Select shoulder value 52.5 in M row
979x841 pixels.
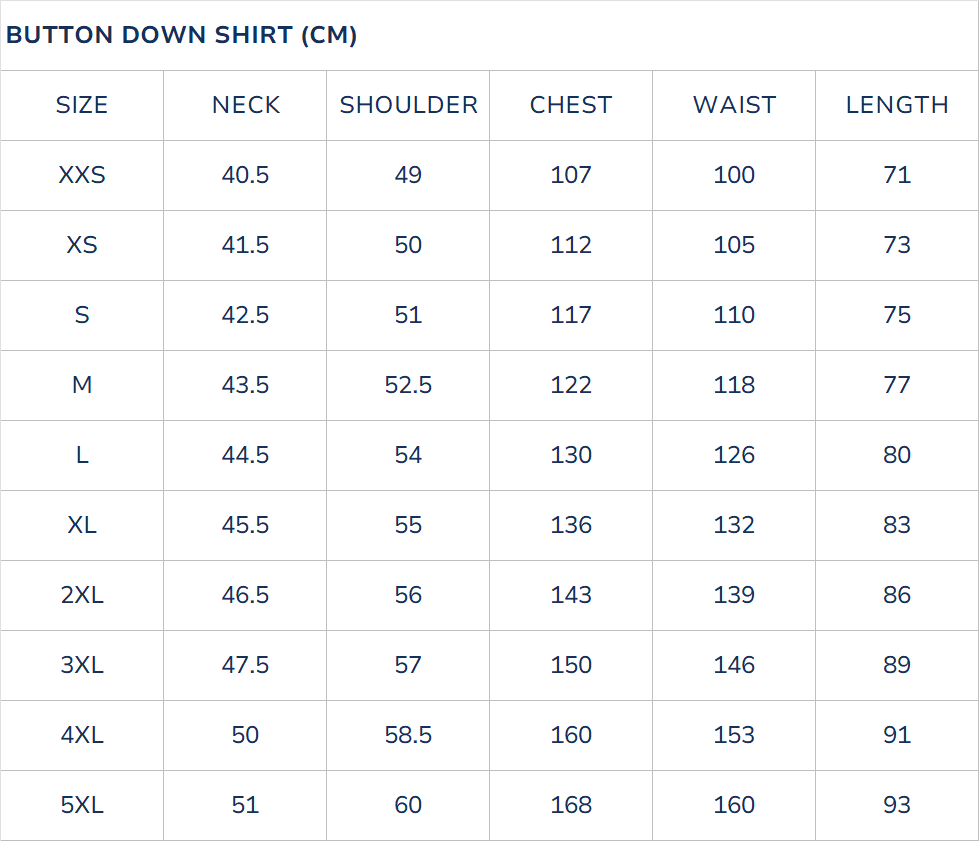408,385
